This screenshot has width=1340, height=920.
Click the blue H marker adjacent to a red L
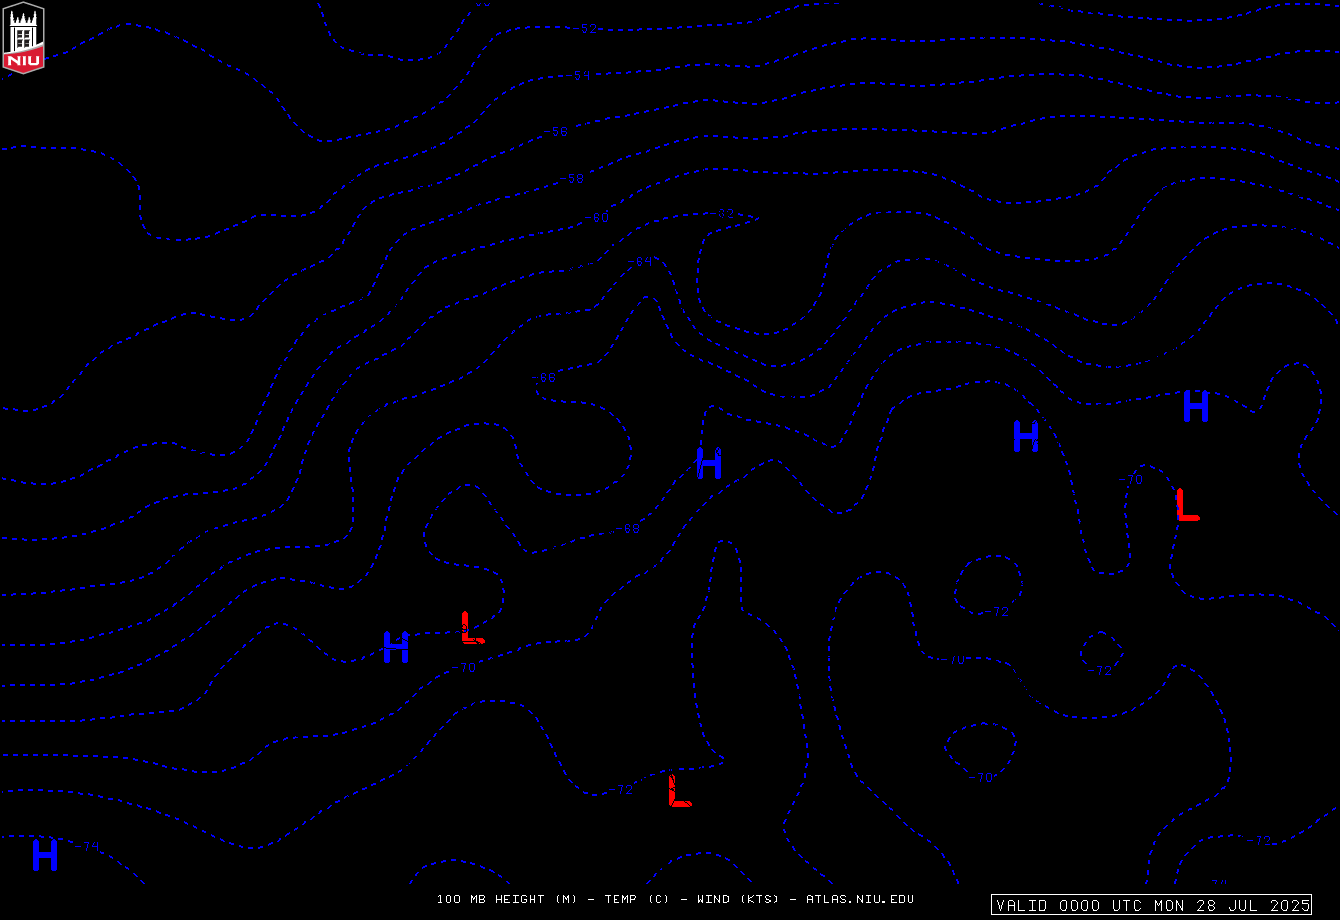(x=396, y=648)
